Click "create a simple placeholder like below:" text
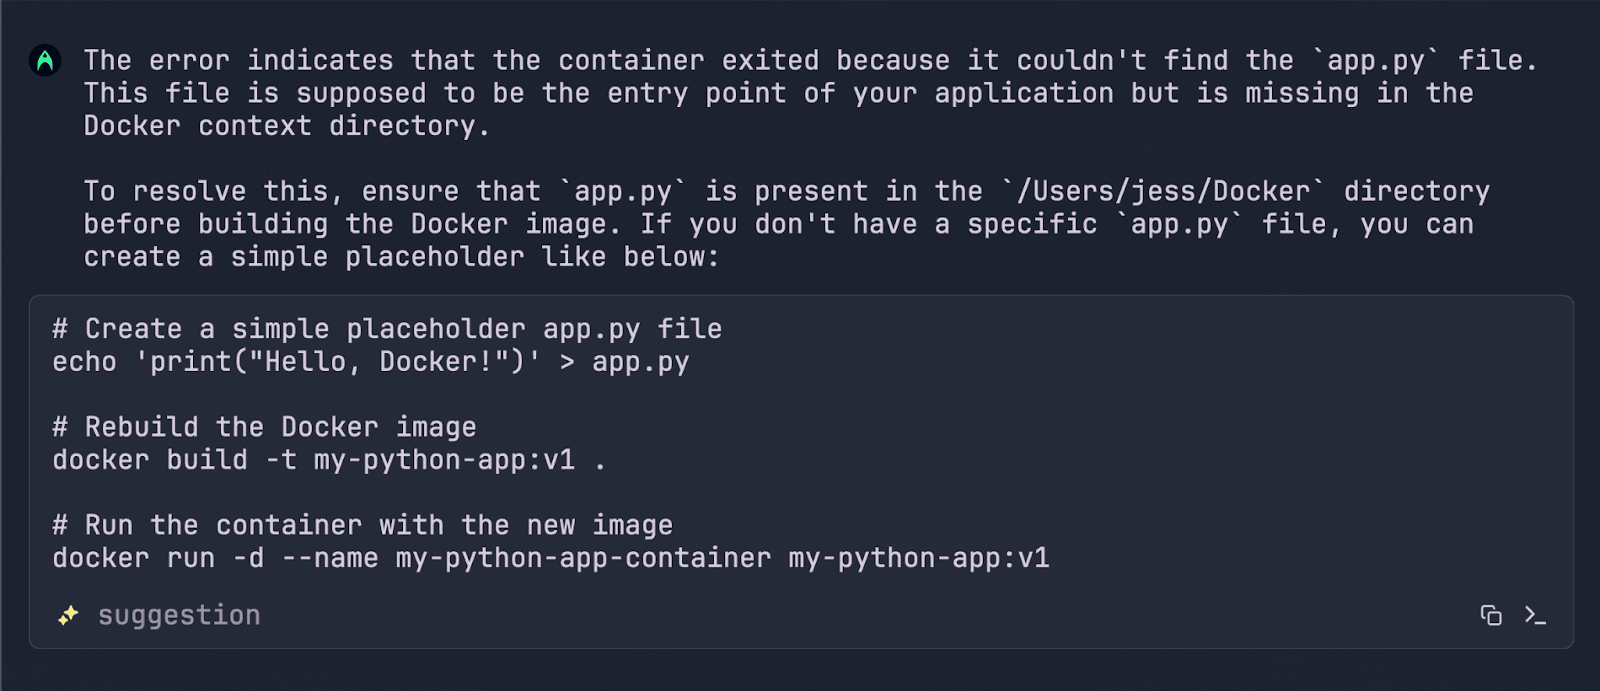Image resolution: width=1600 pixels, height=691 pixels. (x=401, y=257)
